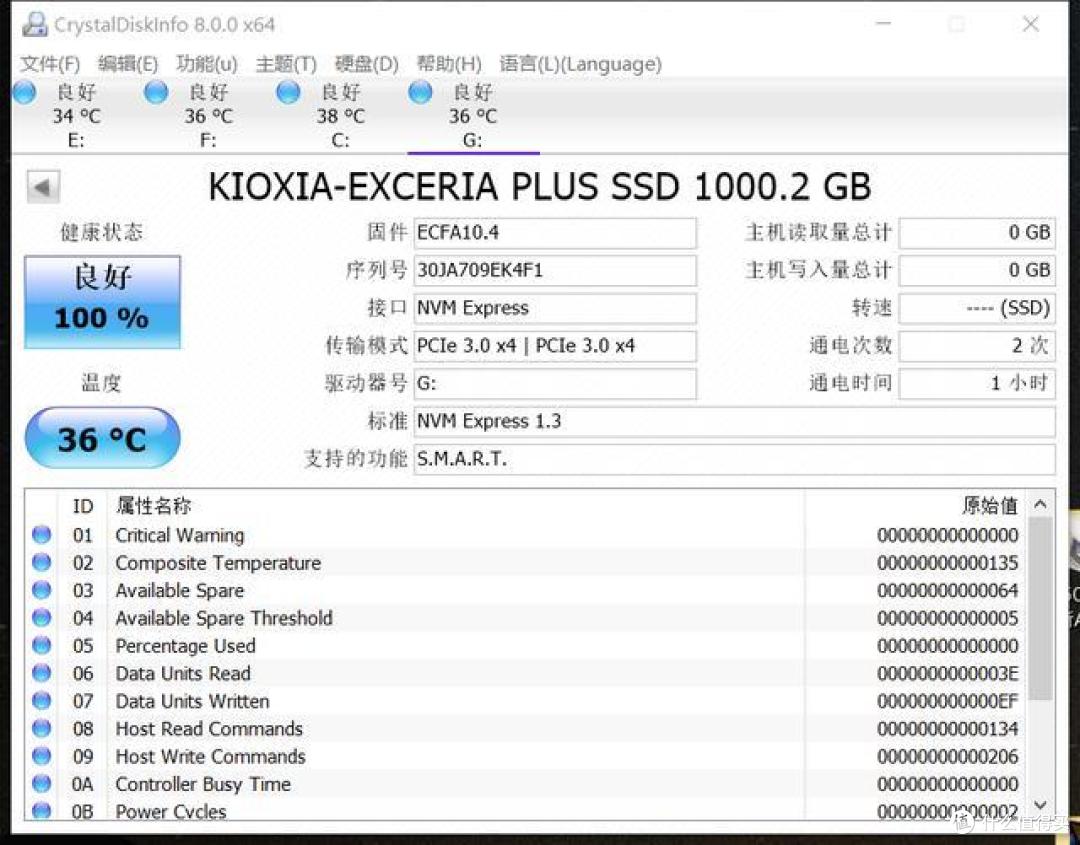
Task: Select the Host Read Commands attribute name
Action: [x=209, y=729]
